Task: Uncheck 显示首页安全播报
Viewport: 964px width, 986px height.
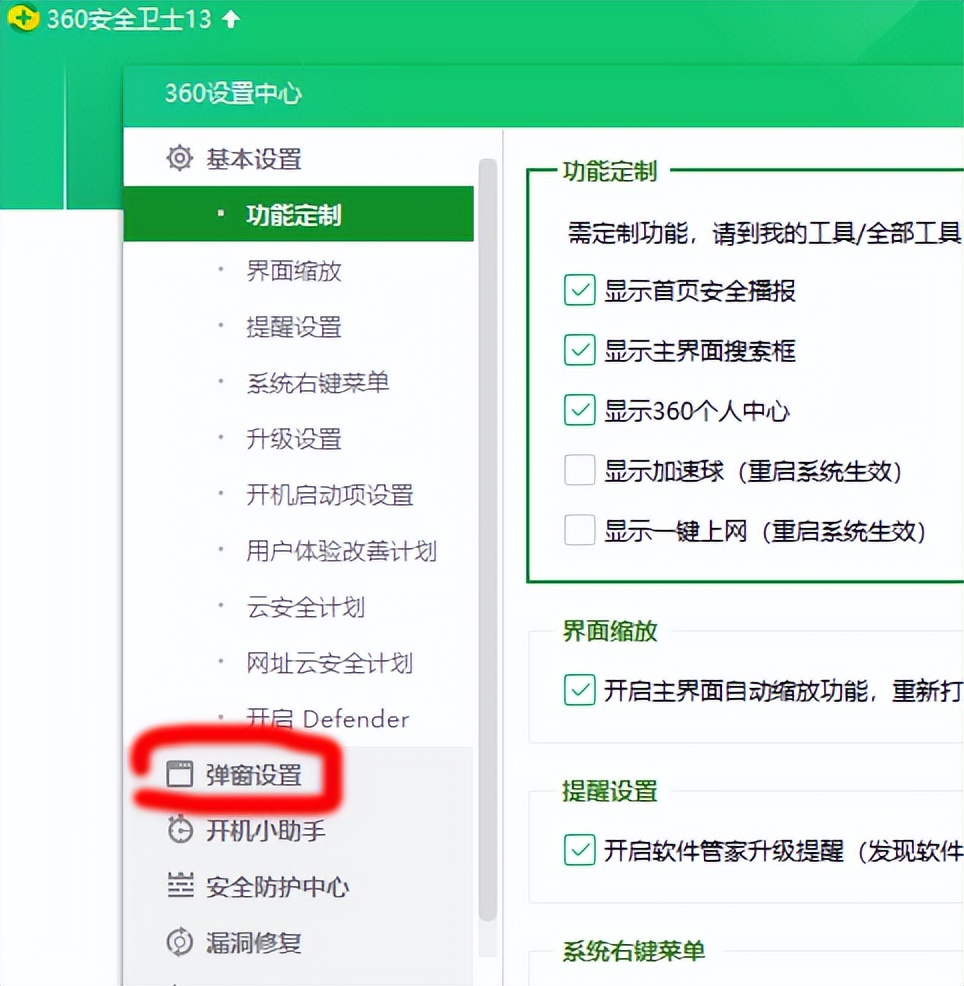Action: [579, 290]
